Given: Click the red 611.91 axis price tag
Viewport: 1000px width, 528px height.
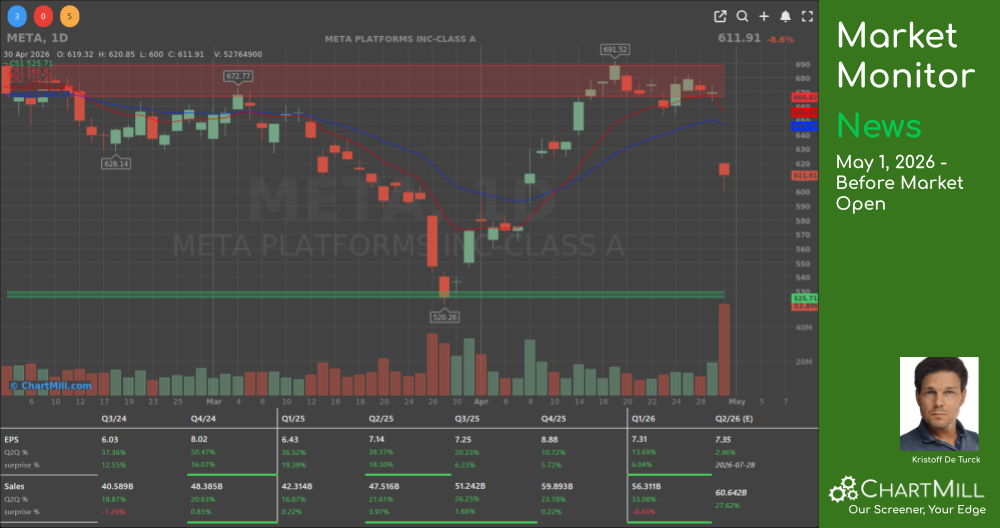Looking at the screenshot, I should 804,175.
